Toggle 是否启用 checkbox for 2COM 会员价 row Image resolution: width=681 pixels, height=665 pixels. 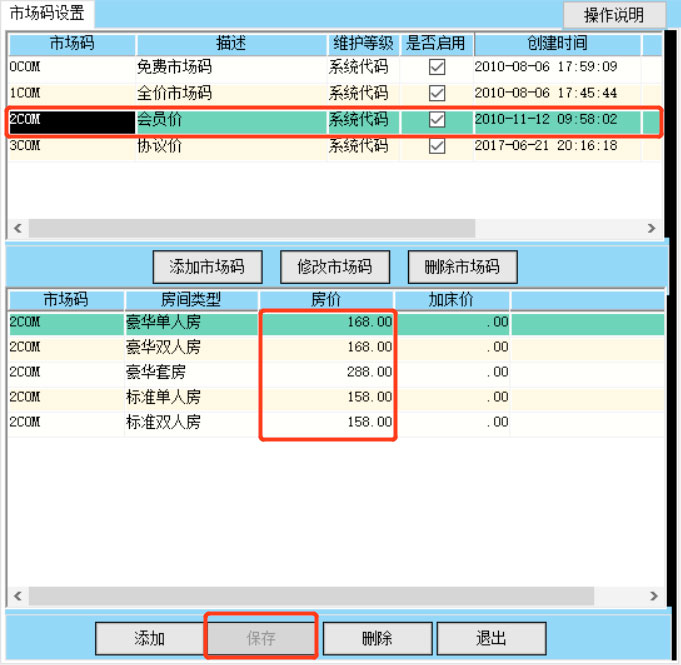pos(436,119)
